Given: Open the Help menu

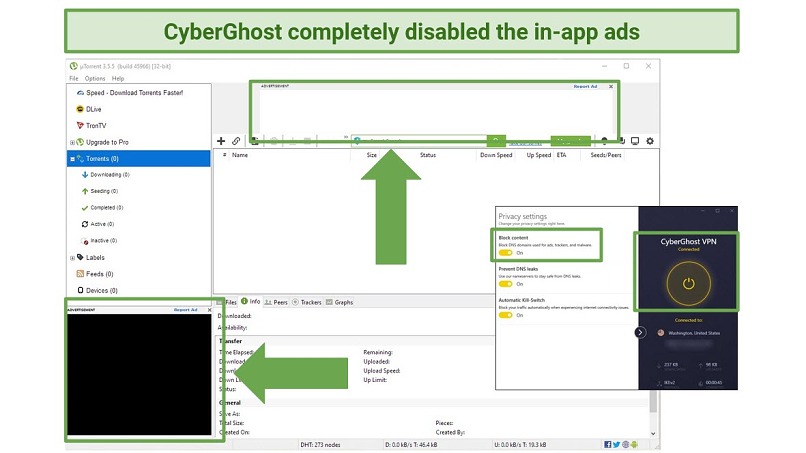Looking at the screenshot, I should point(118,79).
